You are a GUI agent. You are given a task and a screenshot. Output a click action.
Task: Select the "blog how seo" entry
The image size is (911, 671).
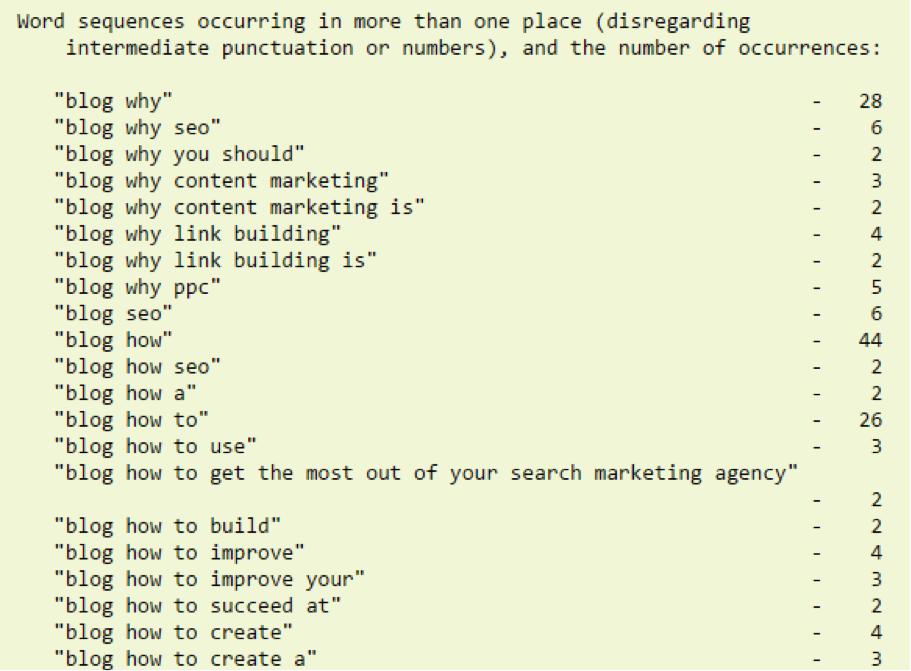(137, 367)
